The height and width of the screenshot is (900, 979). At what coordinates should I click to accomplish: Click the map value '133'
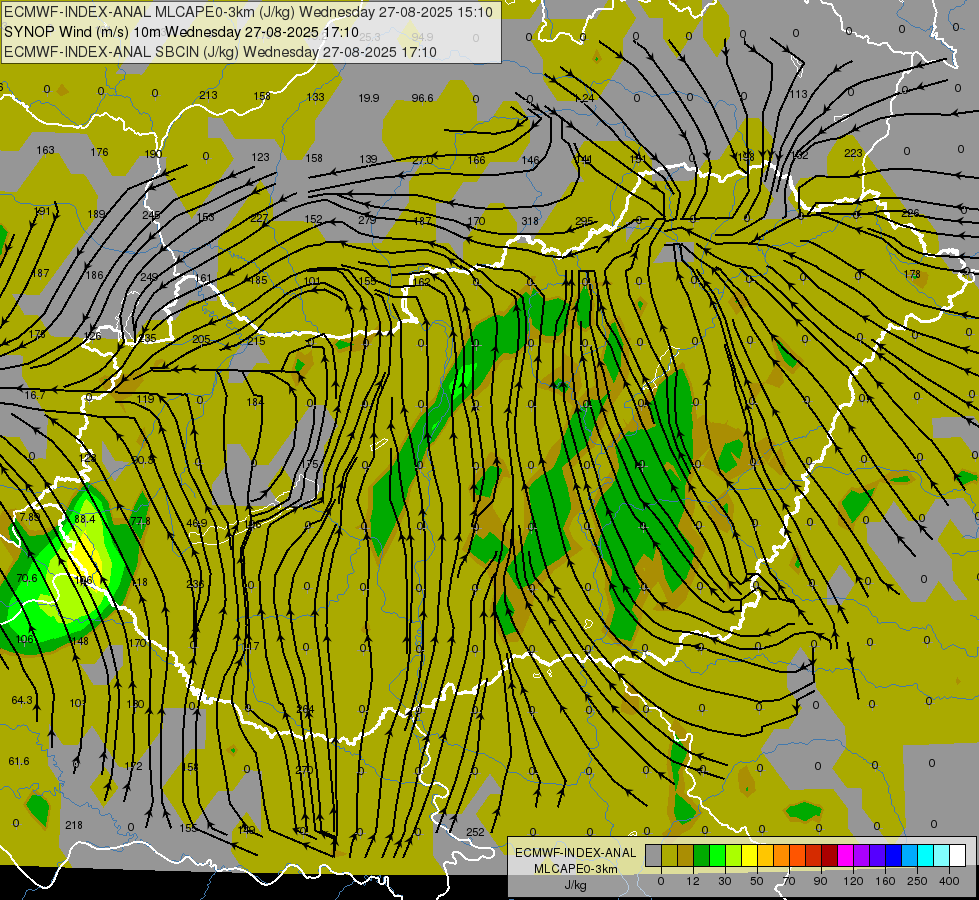point(315,97)
